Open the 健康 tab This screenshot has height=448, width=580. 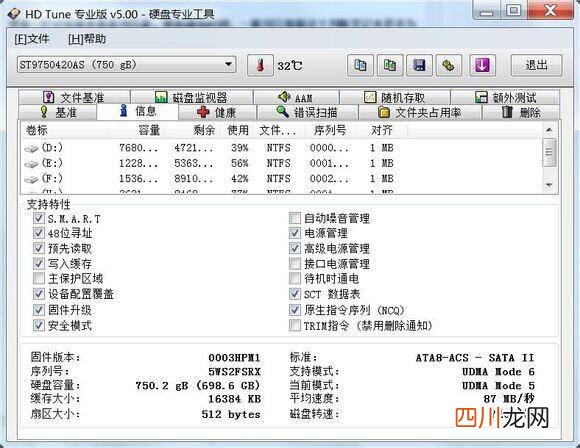(x=217, y=112)
